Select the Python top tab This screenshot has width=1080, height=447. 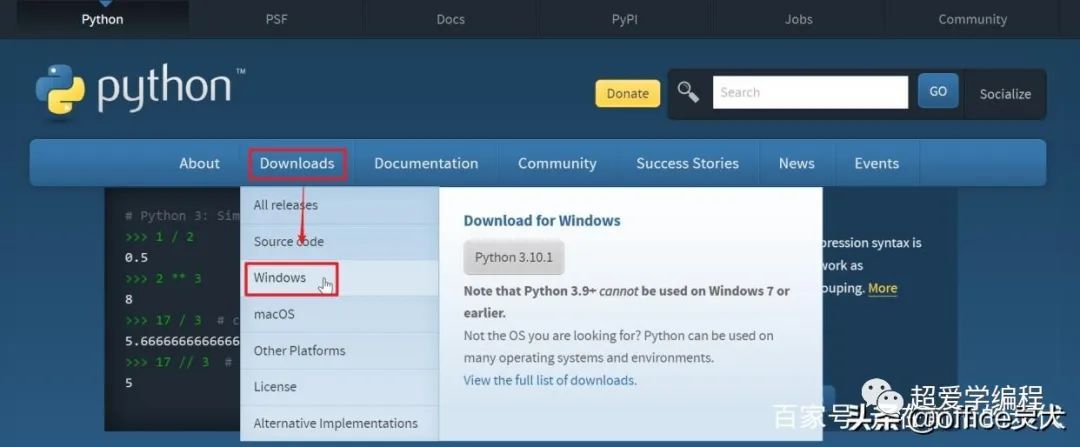click(103, 19)
